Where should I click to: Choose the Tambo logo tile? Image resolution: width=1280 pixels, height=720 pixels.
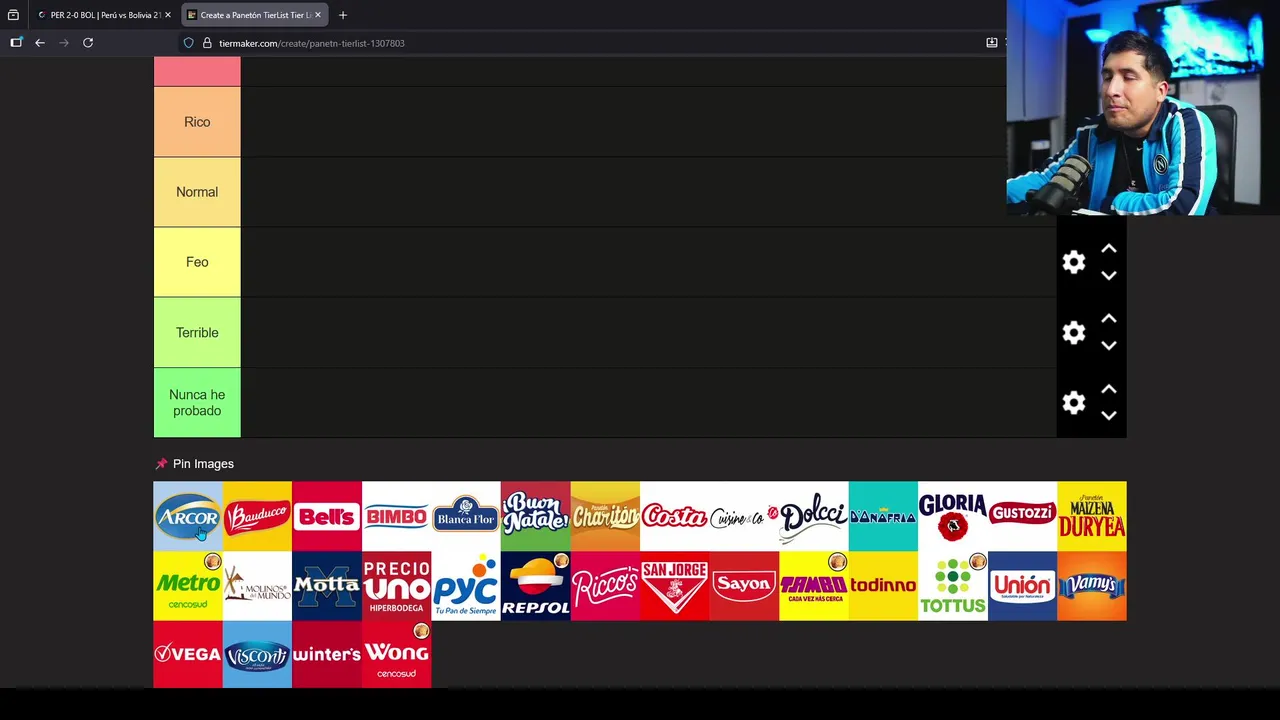pos(813,586)
